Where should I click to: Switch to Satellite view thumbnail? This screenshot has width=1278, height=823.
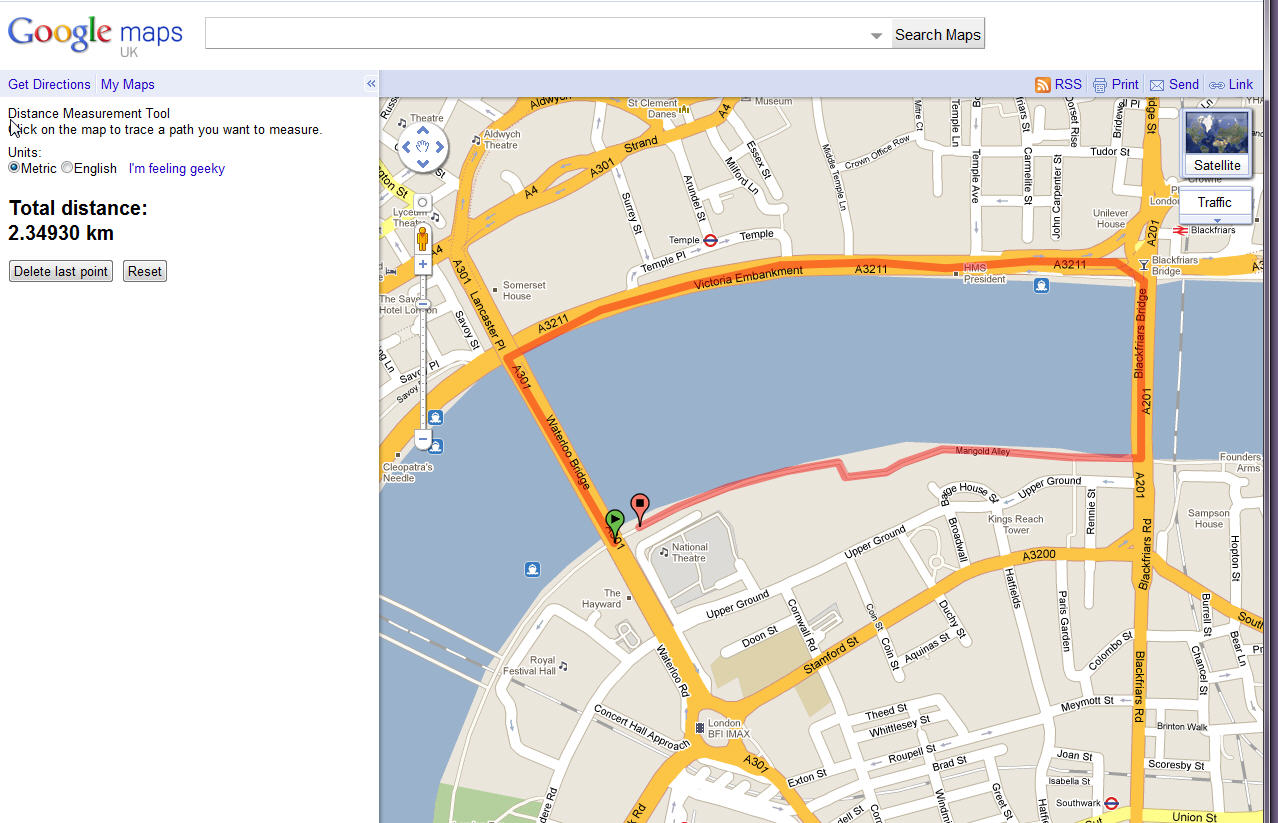1217,143
